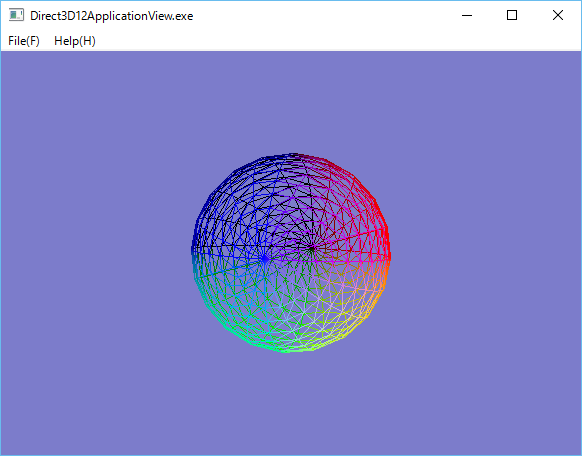Open the Help(H) menu
The image size is (582, 456).
pos(75,41)
